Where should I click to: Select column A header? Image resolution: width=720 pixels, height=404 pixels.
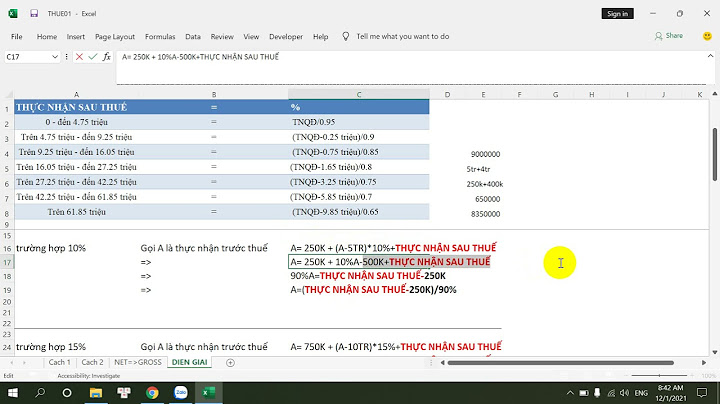[76, 95]
